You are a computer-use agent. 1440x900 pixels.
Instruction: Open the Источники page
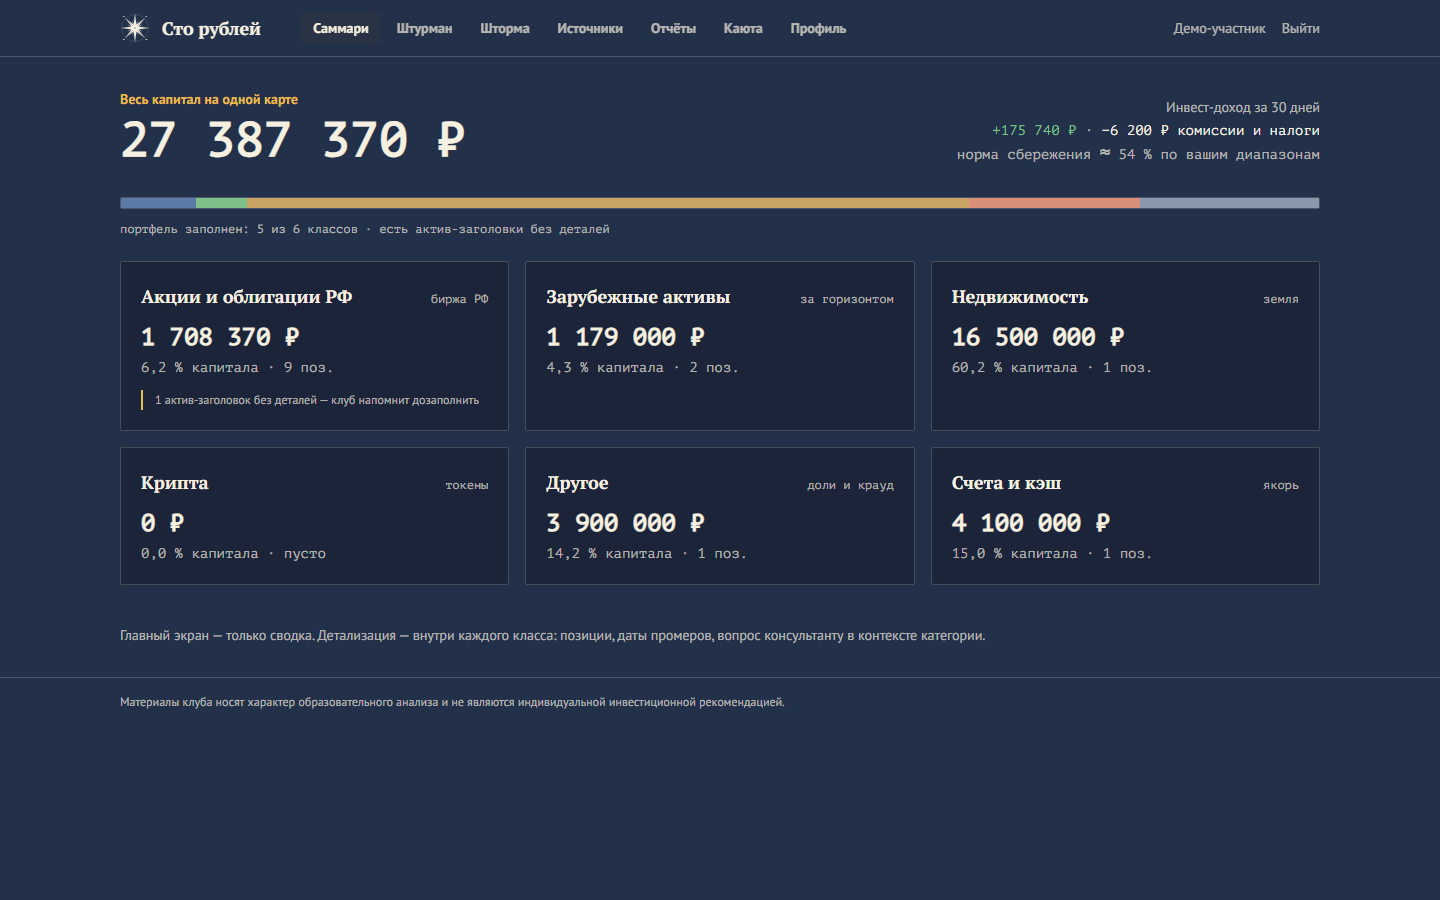point(590,28)
